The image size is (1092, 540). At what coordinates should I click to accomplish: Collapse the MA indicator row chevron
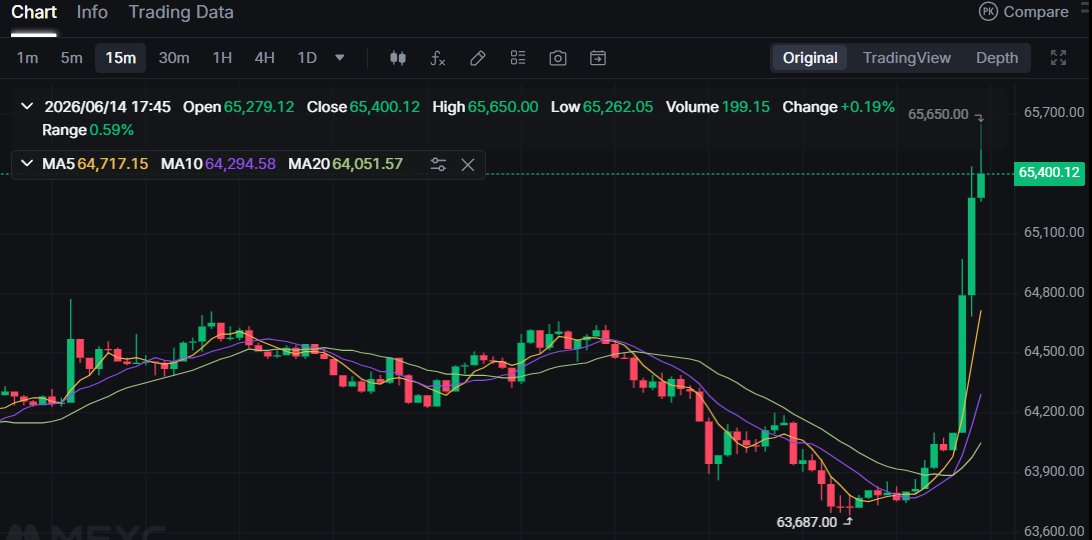click(x=27, y=164)
